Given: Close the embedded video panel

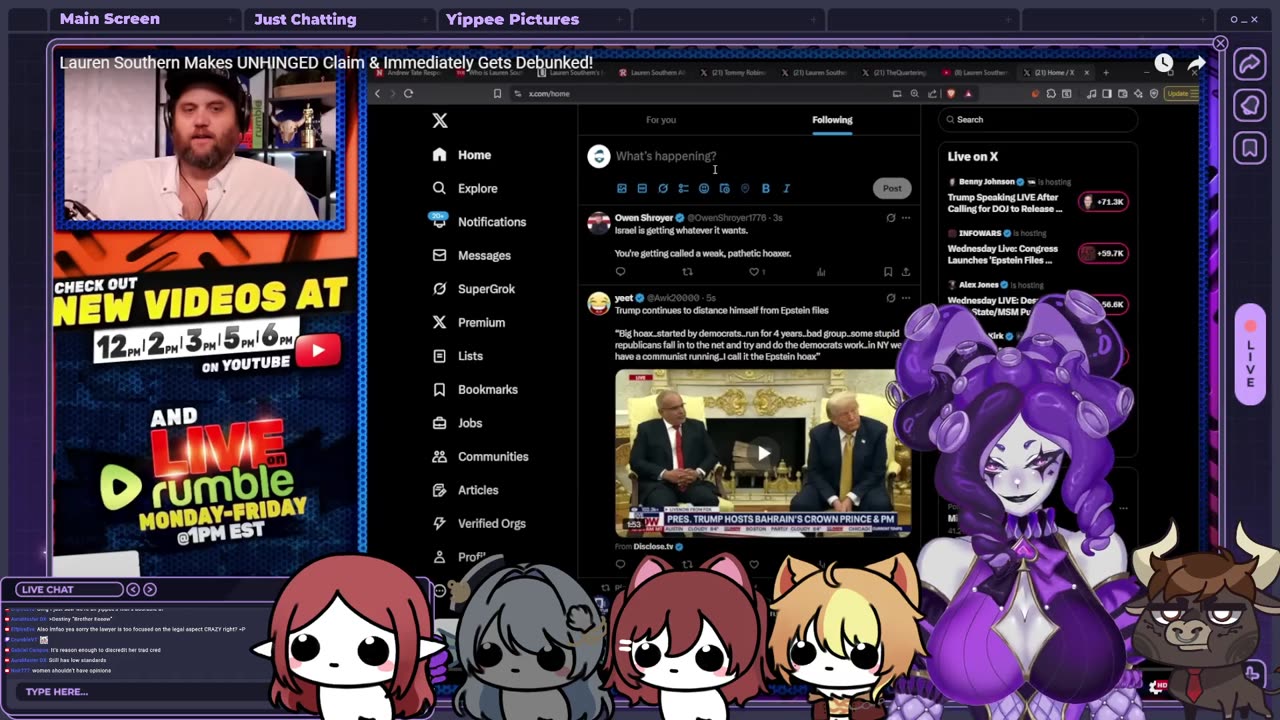Looking at the screenshot, I should pyautogui.click(x=1220, y=43).
